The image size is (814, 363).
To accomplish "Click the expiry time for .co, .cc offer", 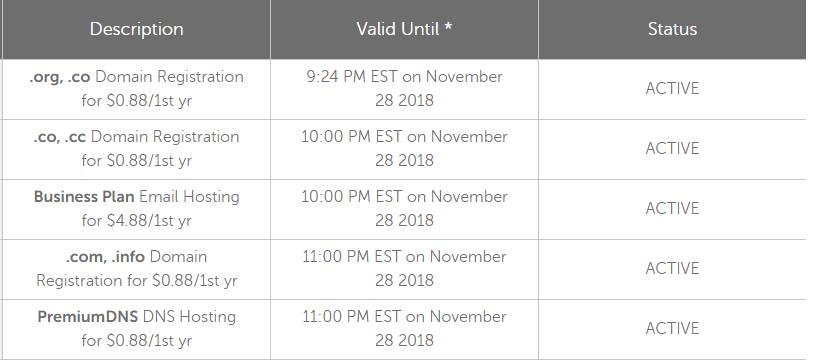I will [x=404, y=149].
